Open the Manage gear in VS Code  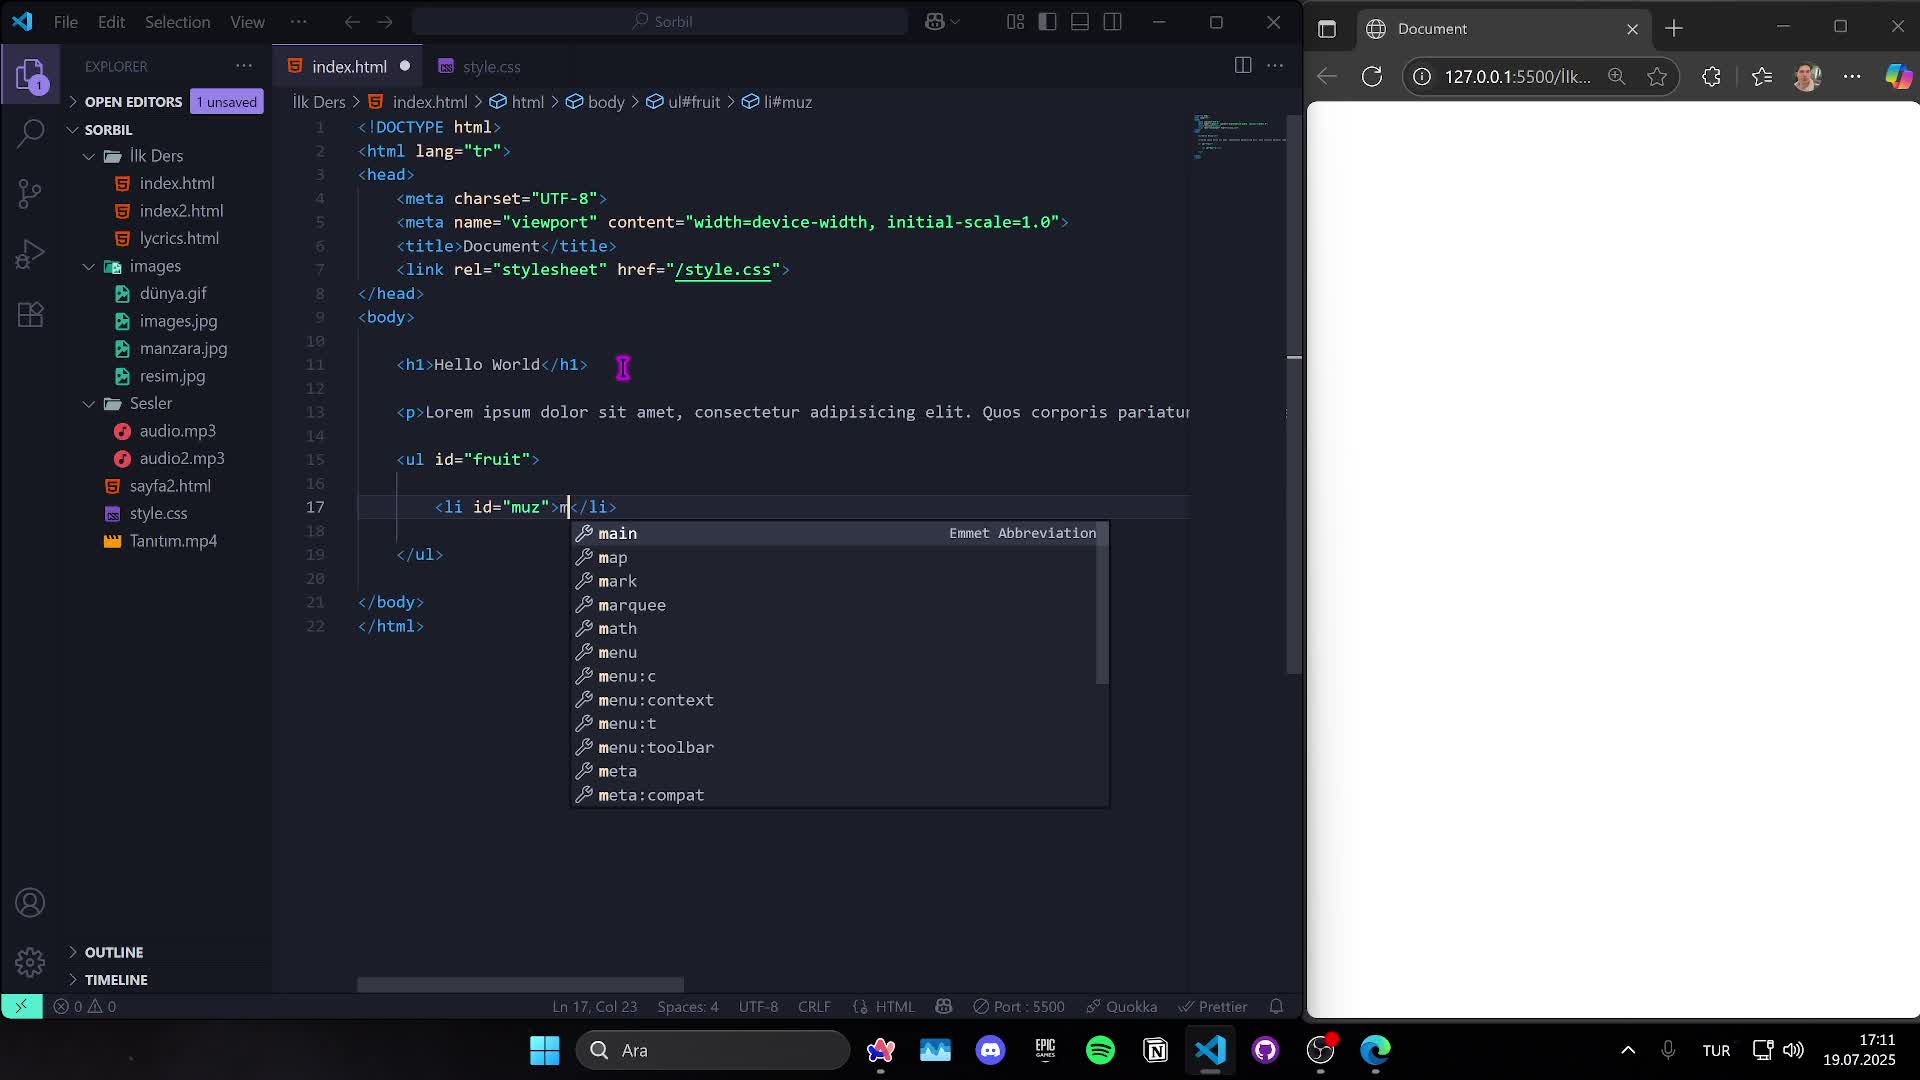[30, 962]
